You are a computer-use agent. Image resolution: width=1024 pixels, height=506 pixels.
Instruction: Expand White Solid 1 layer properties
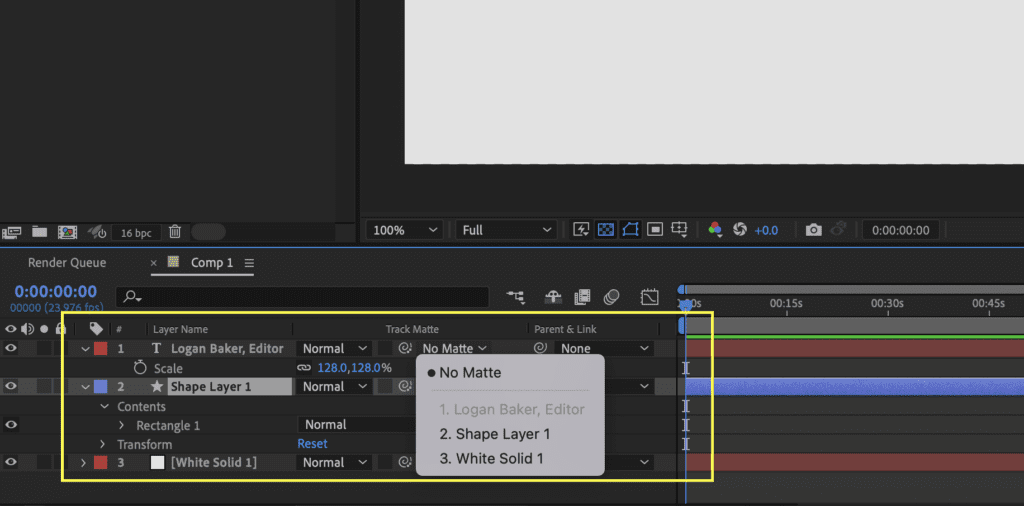(x=83, y=462)
